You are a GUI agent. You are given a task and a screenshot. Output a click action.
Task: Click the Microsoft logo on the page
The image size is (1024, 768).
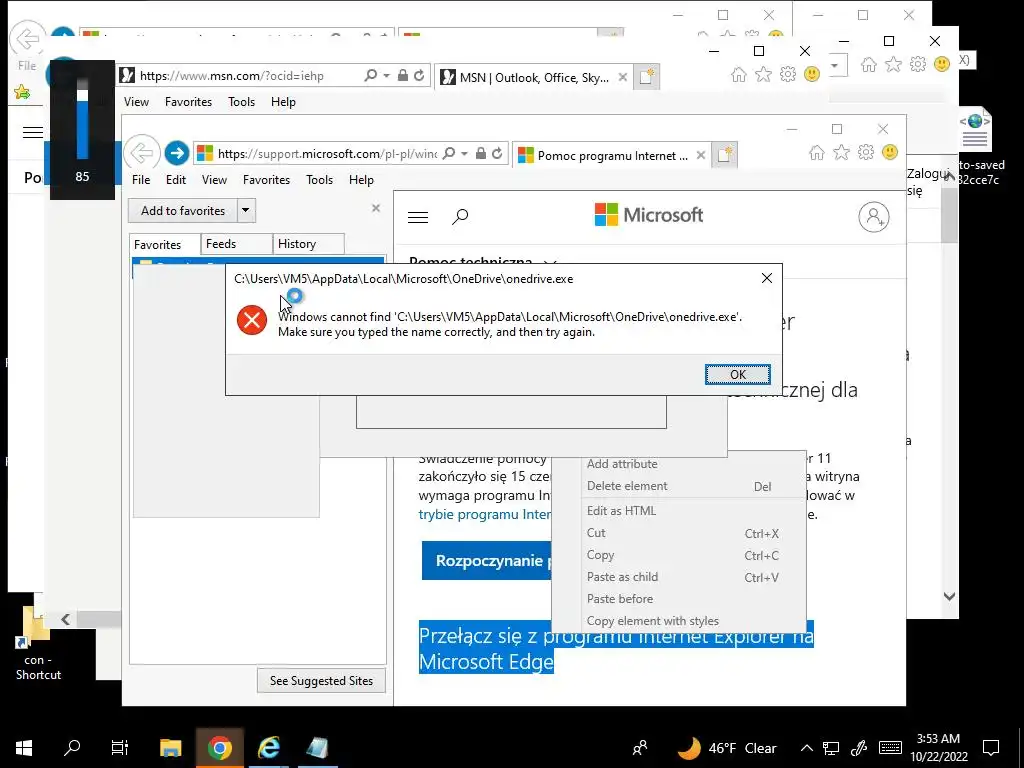pyautogui.click(x=648, y=215)
